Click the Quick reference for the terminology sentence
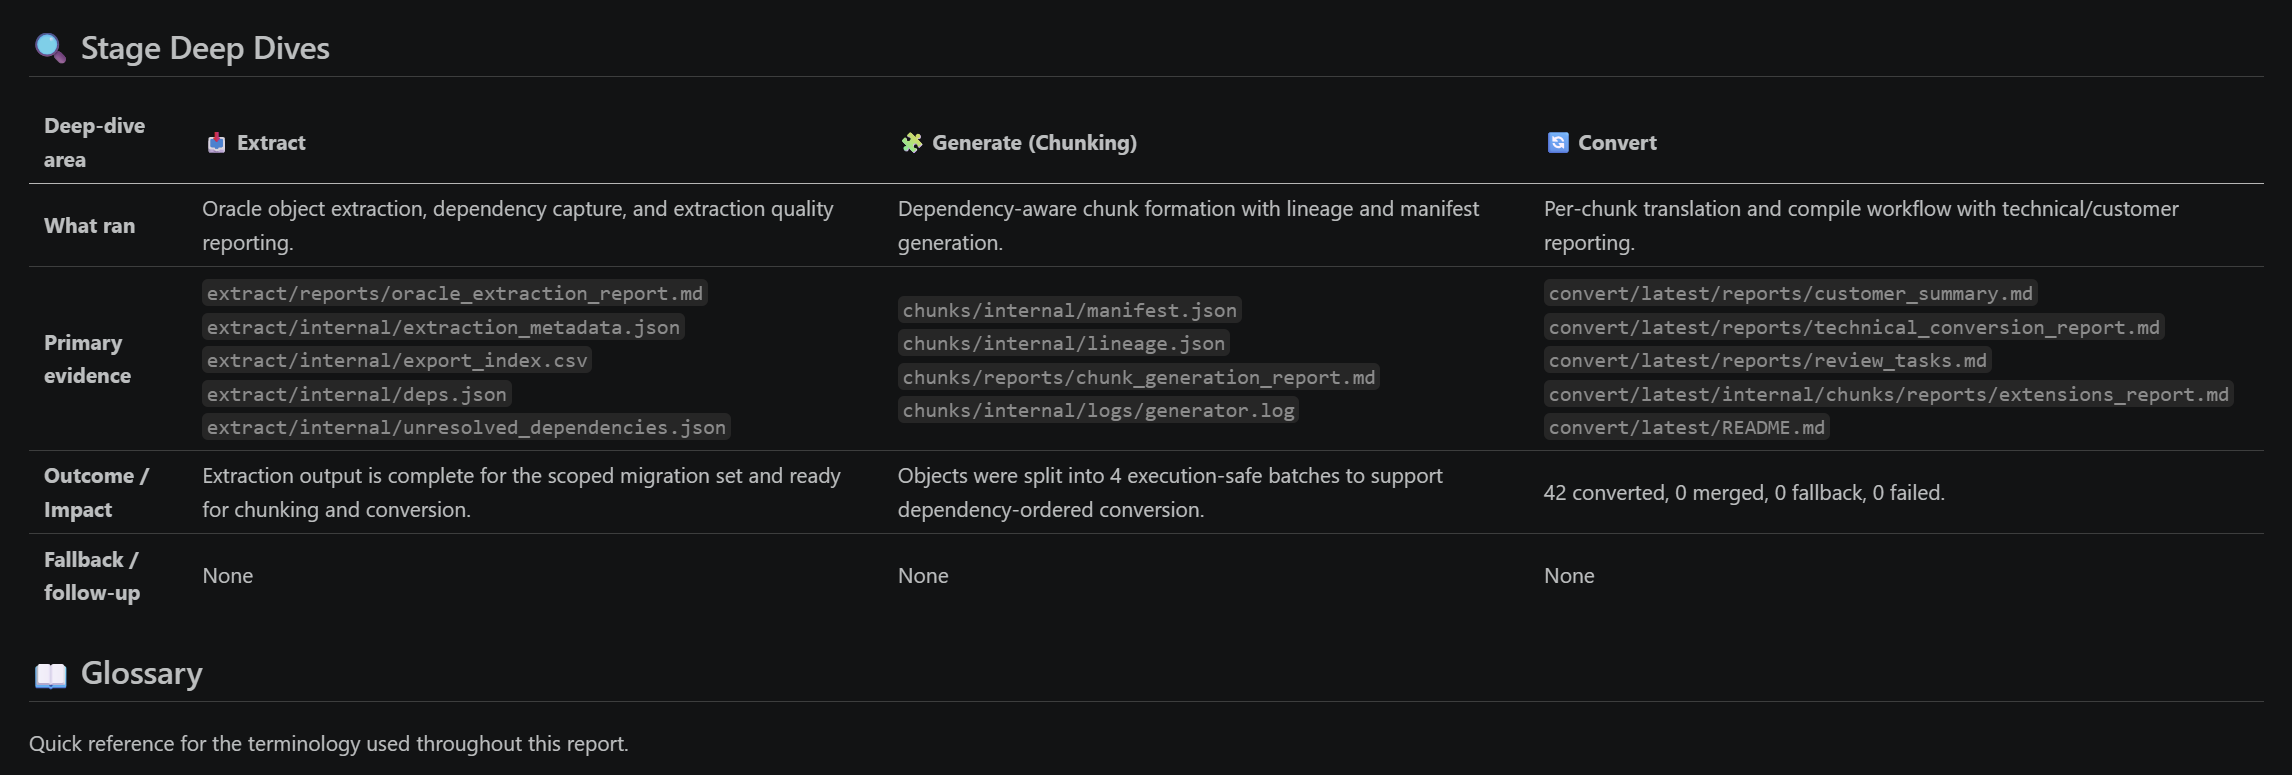This screenshot has height=775, width=2292. pos(329,744)
